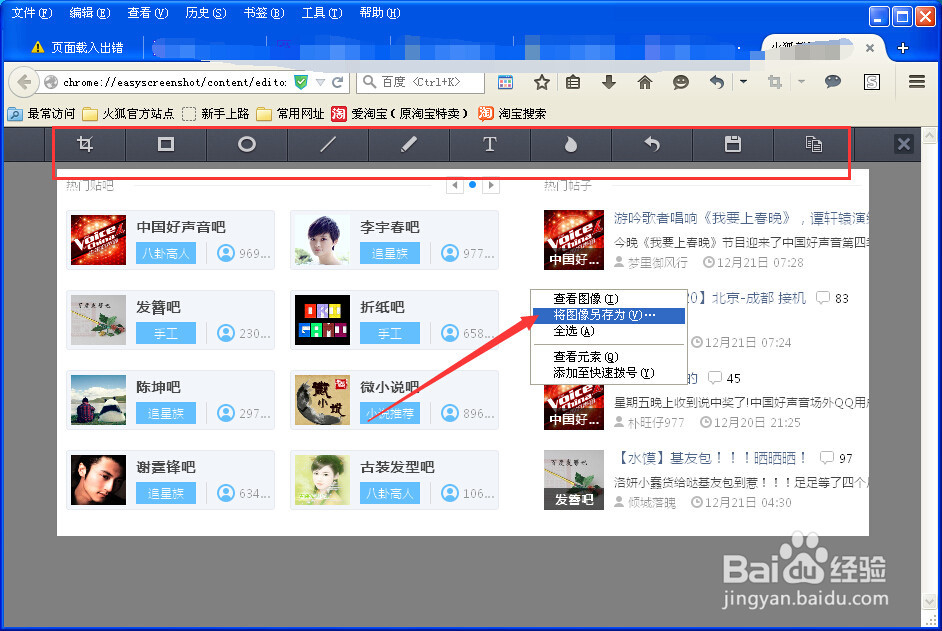Open 常用网址 bookmark folder

pos(290,114)
